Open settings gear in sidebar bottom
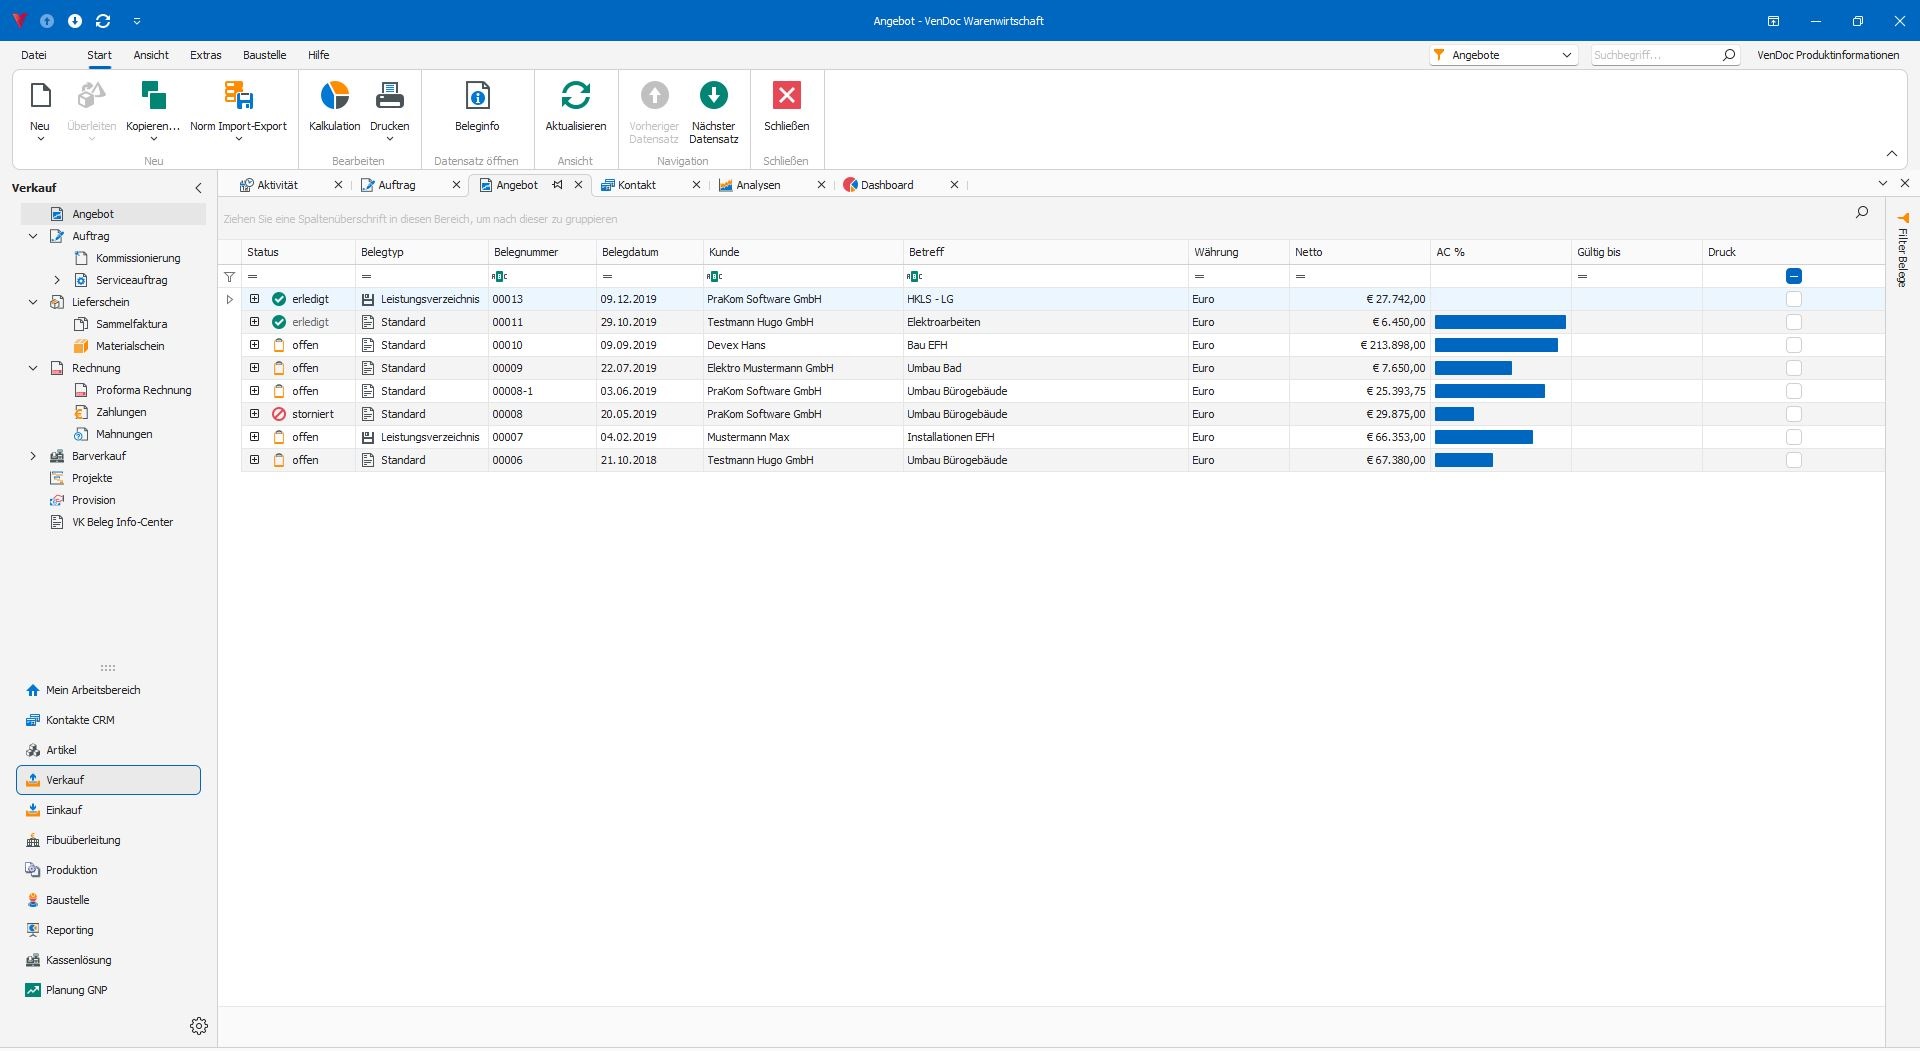This screenshot has height=1051, width=1920. 199,1026
